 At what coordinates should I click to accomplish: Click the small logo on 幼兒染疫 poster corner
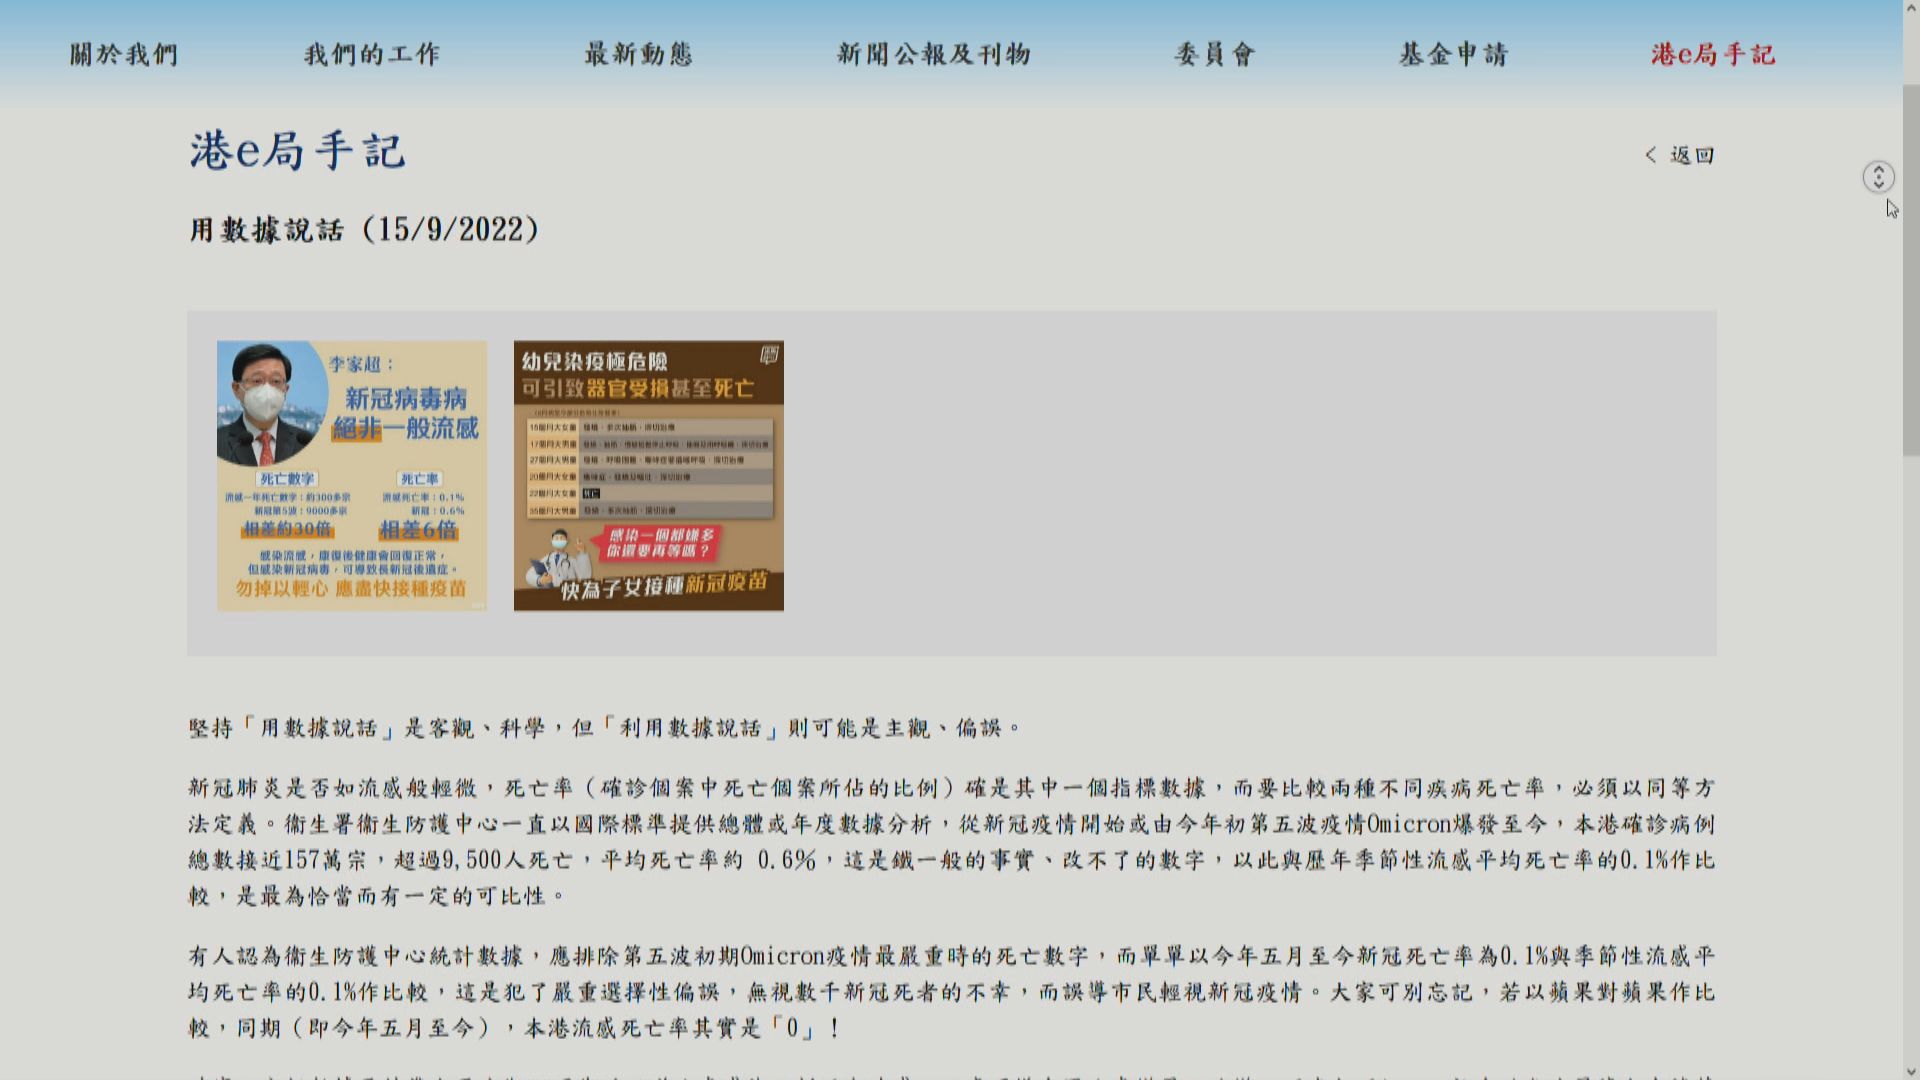coord(769,354)
